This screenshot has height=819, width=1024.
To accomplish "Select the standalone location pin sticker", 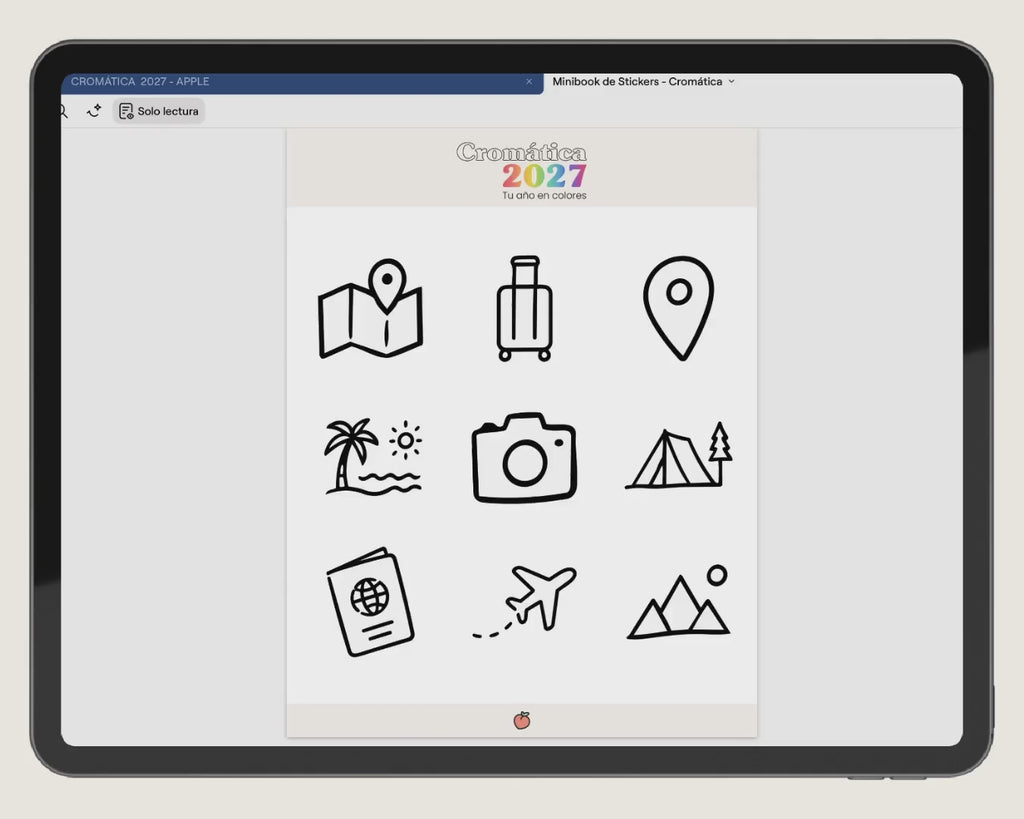I will coord(679,308).
